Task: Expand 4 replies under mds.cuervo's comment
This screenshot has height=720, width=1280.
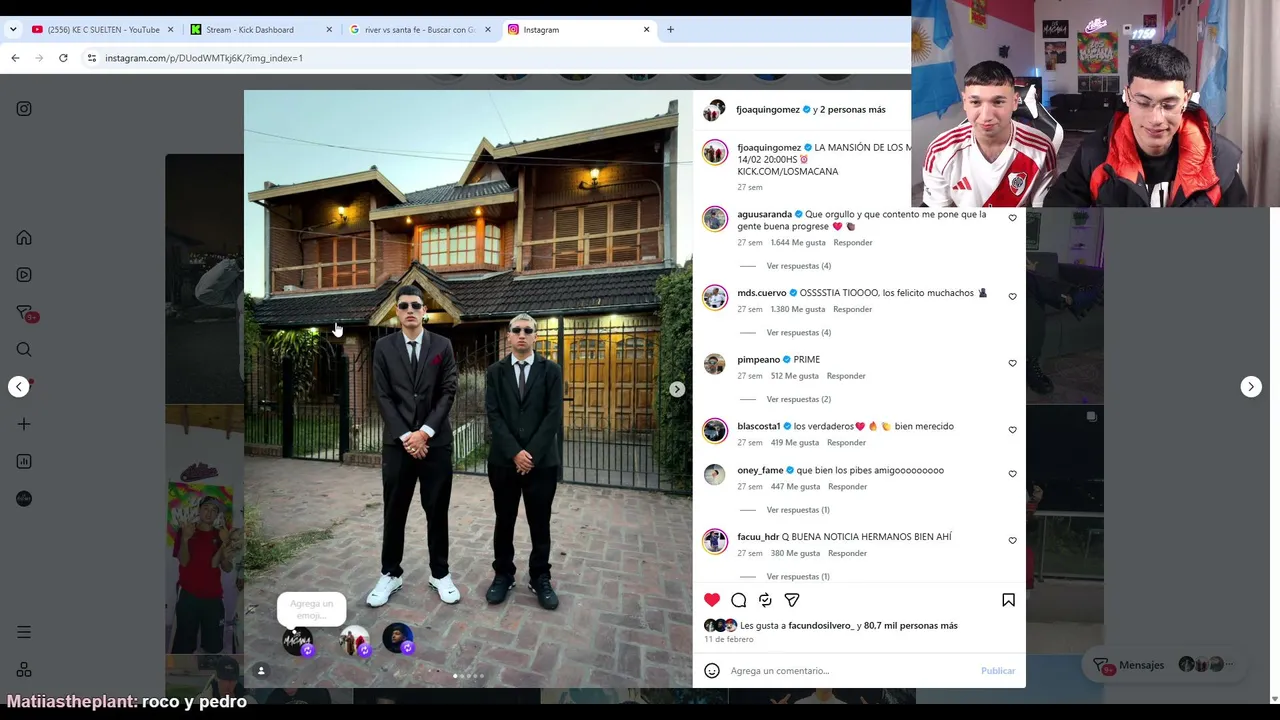Action: click(798, 333)
